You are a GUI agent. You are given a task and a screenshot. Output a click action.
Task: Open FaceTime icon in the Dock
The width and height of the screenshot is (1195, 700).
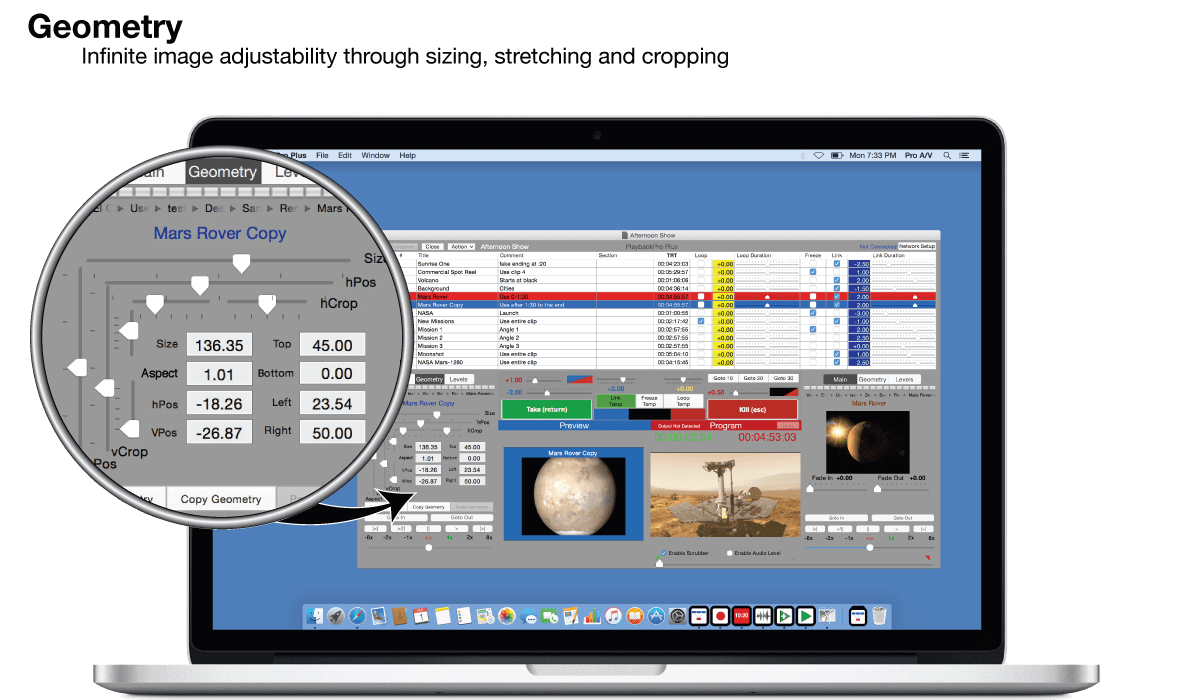(x=549, y=615)
